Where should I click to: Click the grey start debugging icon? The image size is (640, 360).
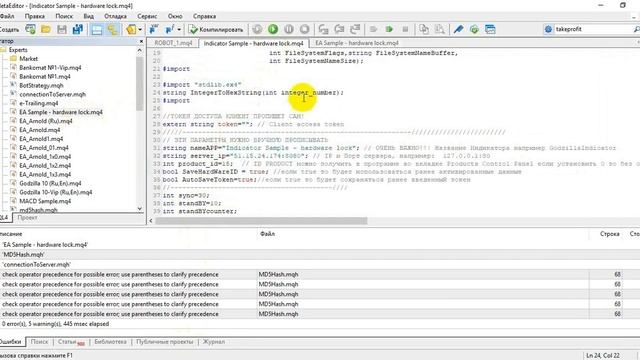click(x=257, y=29)
